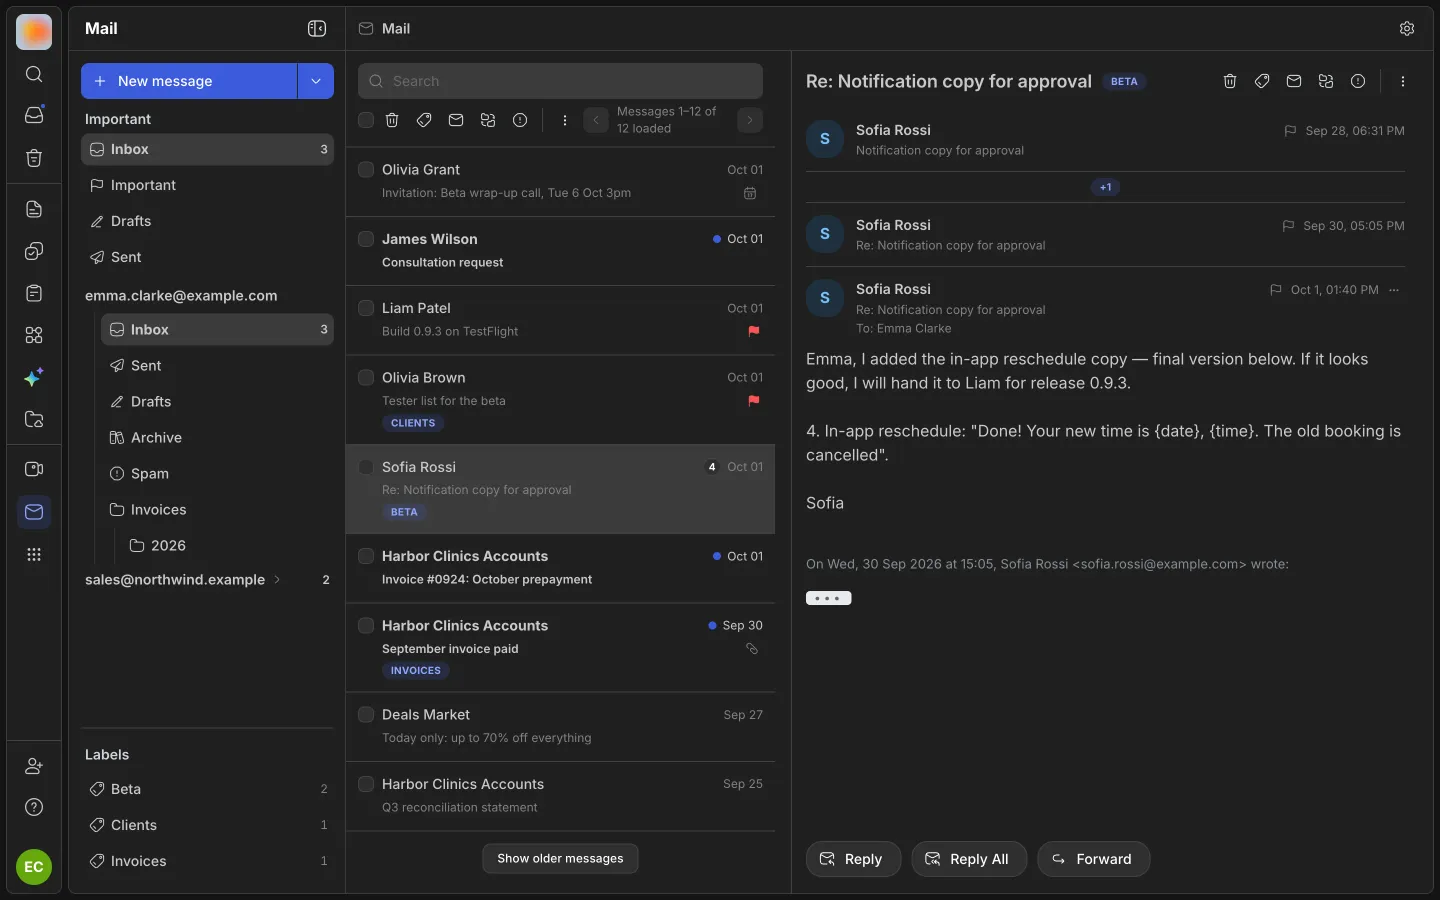
Task: Click Show older messages
Action: pyautogui.click(x=560, y=858)
